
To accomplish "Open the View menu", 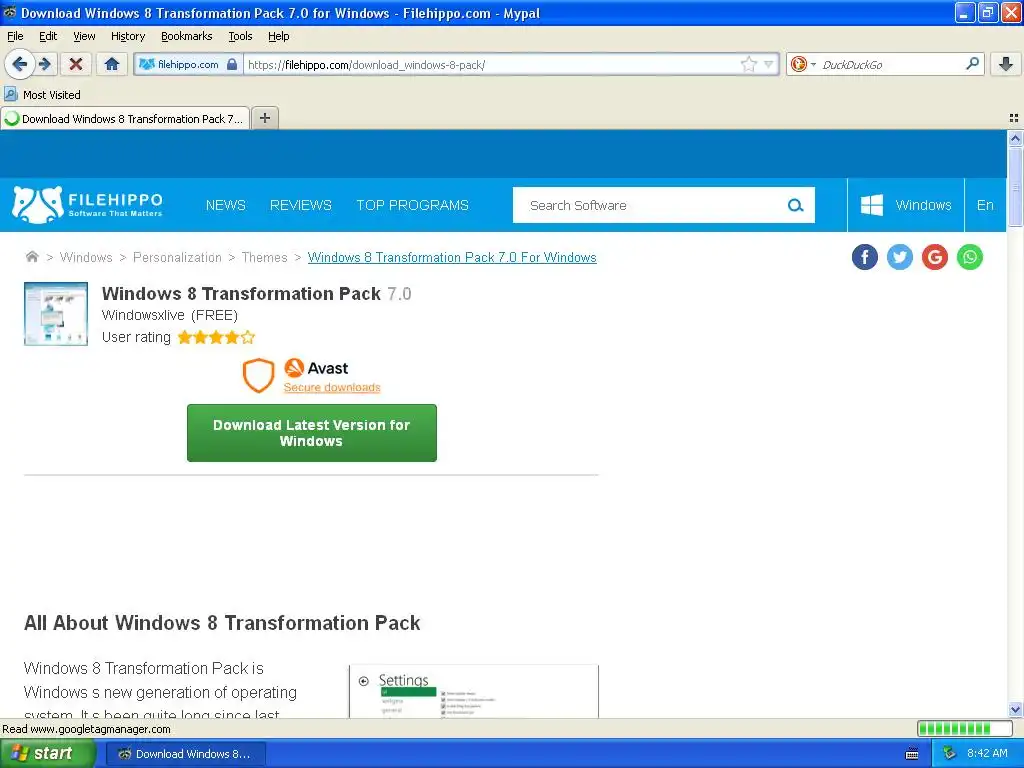I will point(84,36).
